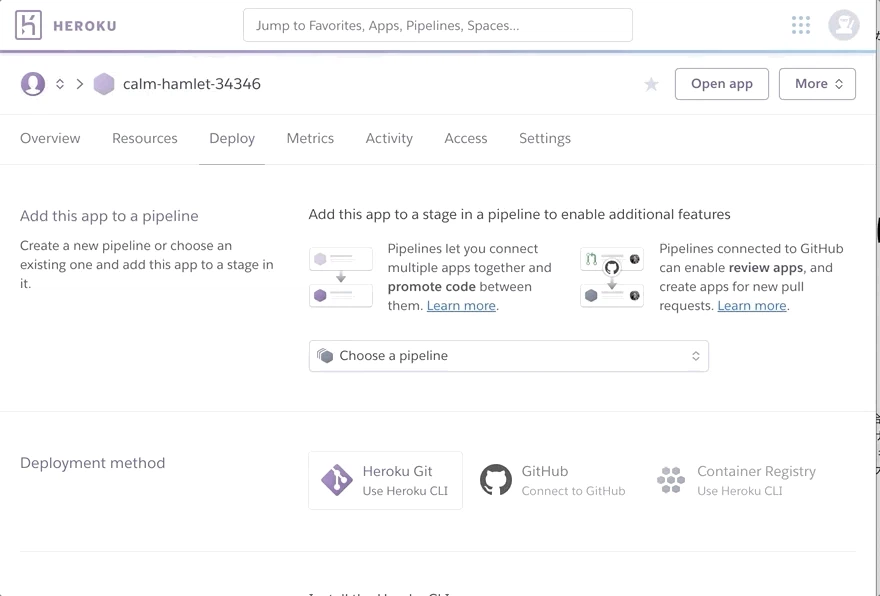The height and width of the screenshot is (596, 880).
Task: Select the Deploy tab
Action: [x=232, y=139]
